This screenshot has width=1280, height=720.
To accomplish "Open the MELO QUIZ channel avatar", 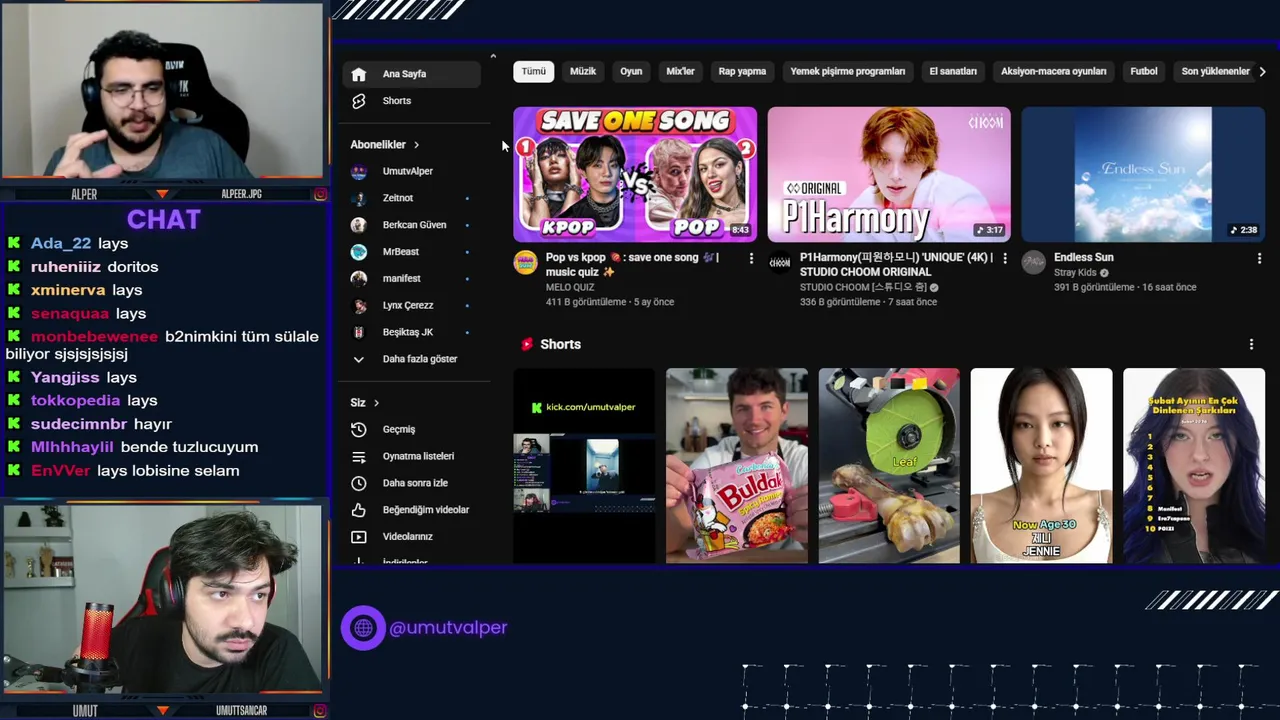I will click(x=525, y=262).
